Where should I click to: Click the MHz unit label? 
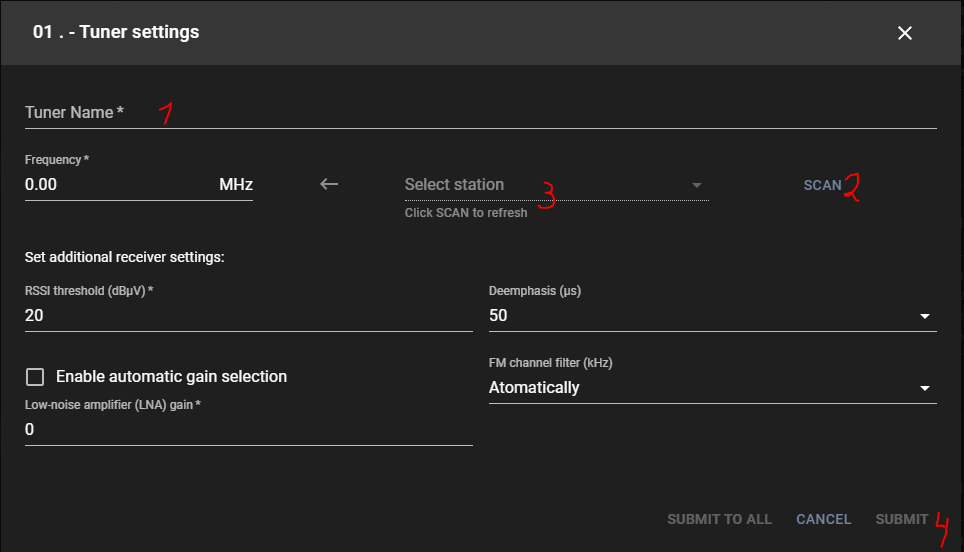point(236,185)
